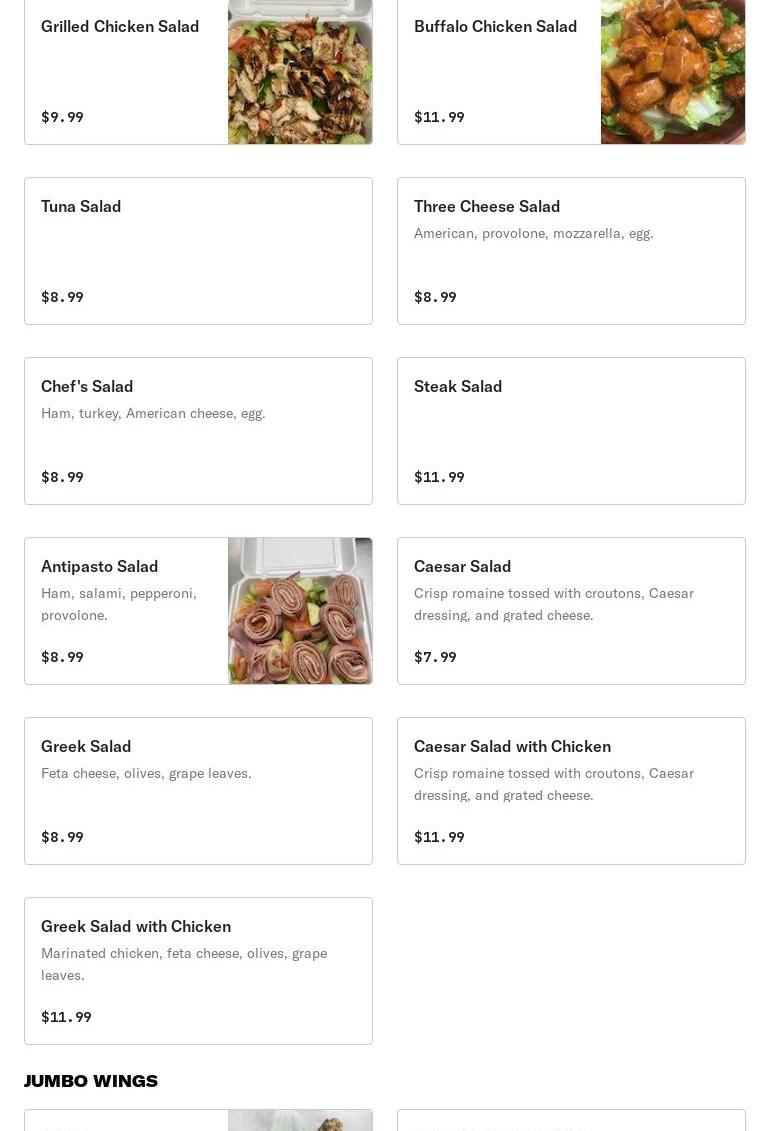This screenshot has width=770, height=1131.
Task: Click the Greek Salad feta description
Action: [146, 773]
